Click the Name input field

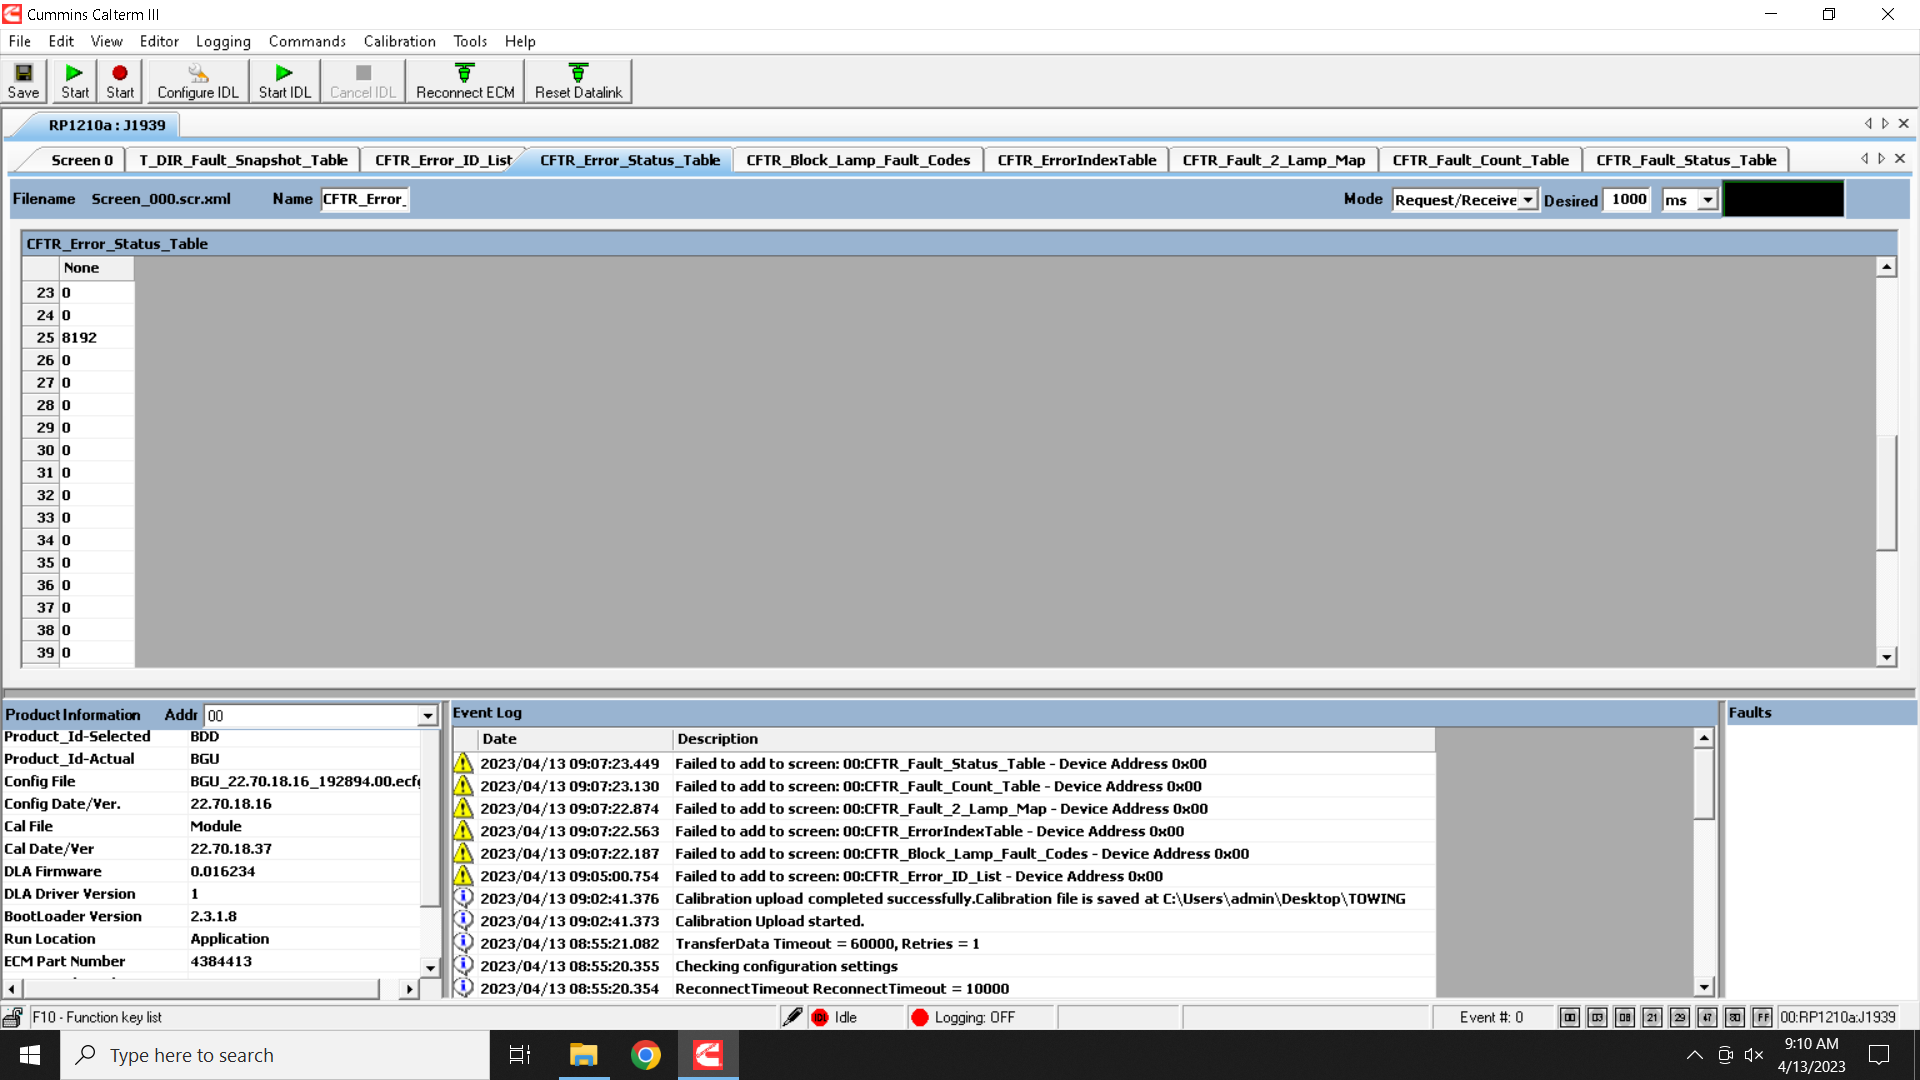(365, 199)
